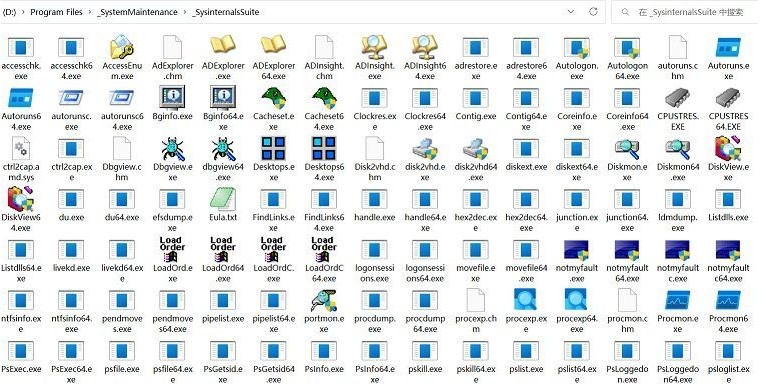Expand chevron after Program Files breadcrumb
Screen dimensions: 766x384
coord(90,12)
